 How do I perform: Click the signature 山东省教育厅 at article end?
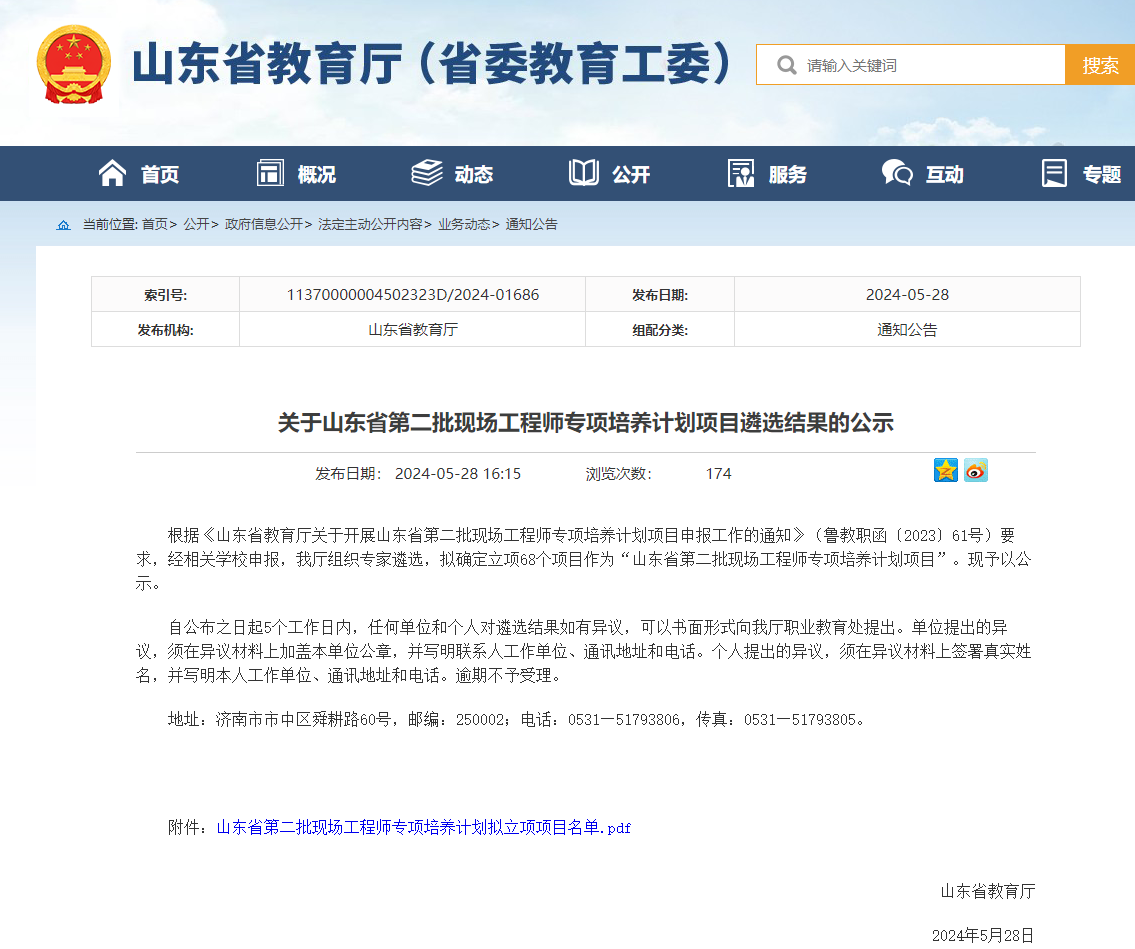[x=987, y=891]
